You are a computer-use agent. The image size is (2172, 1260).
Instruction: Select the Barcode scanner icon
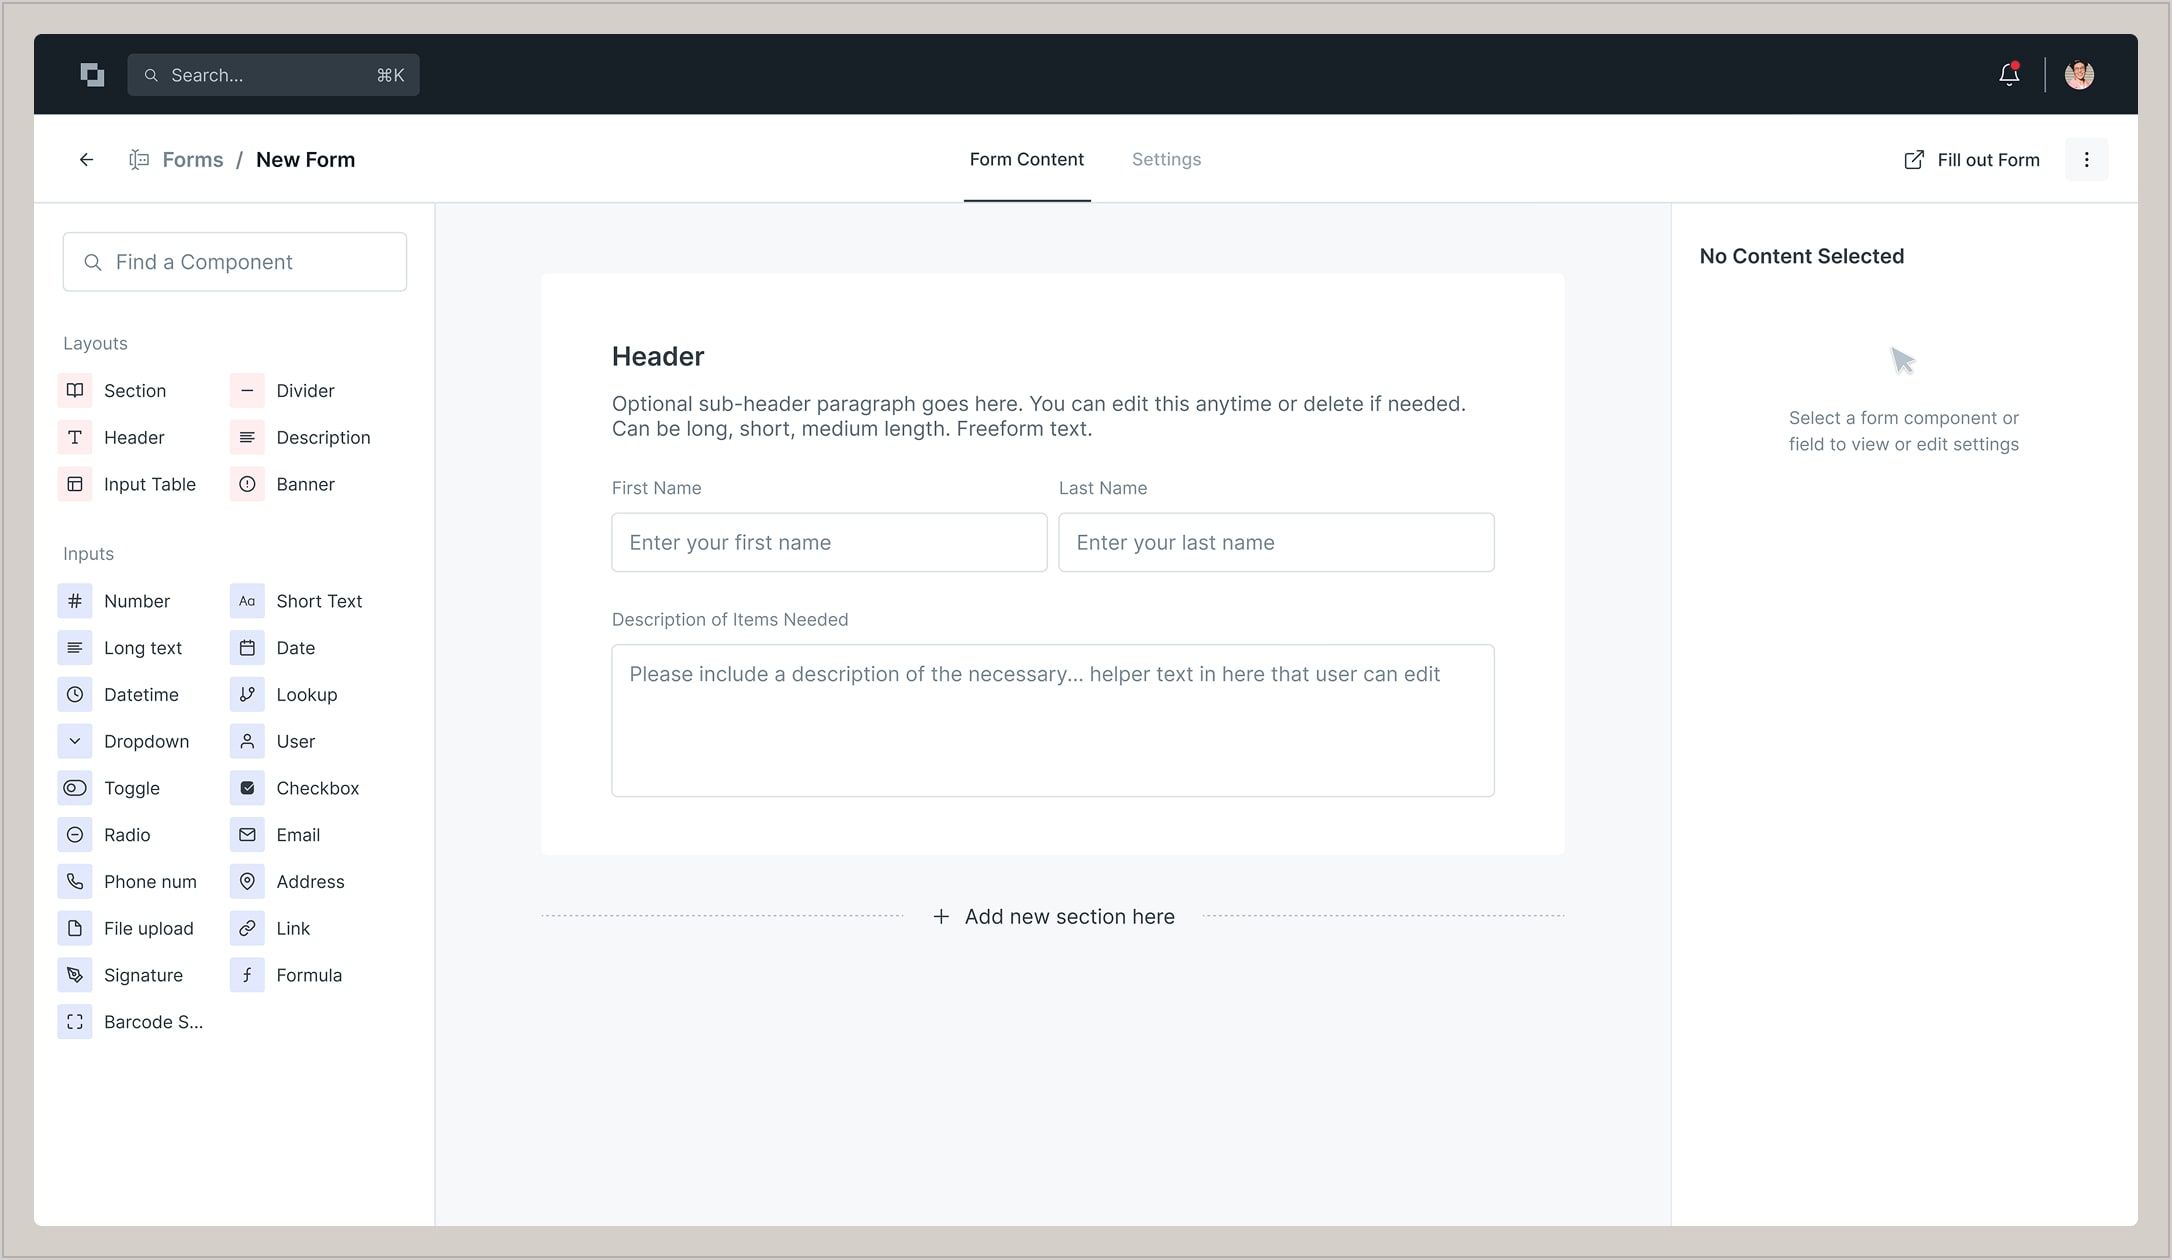(x=75, y=1022)
